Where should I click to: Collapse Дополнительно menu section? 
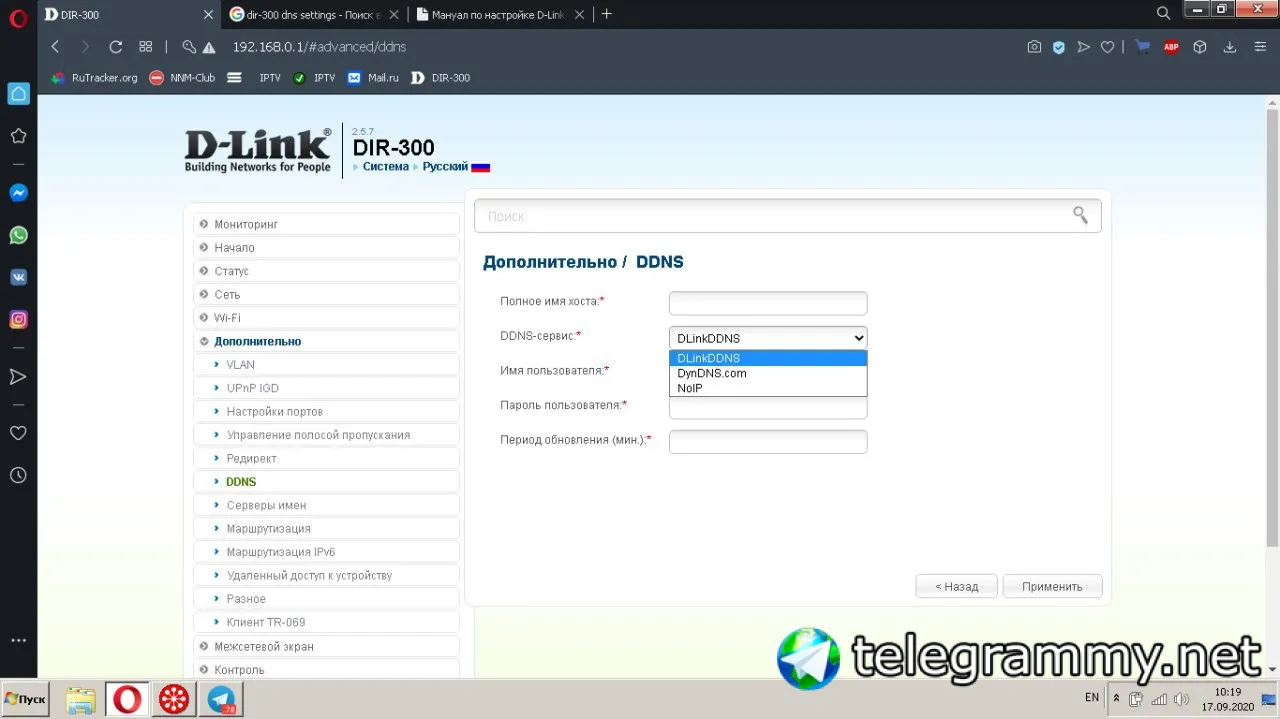click(326, 341)
